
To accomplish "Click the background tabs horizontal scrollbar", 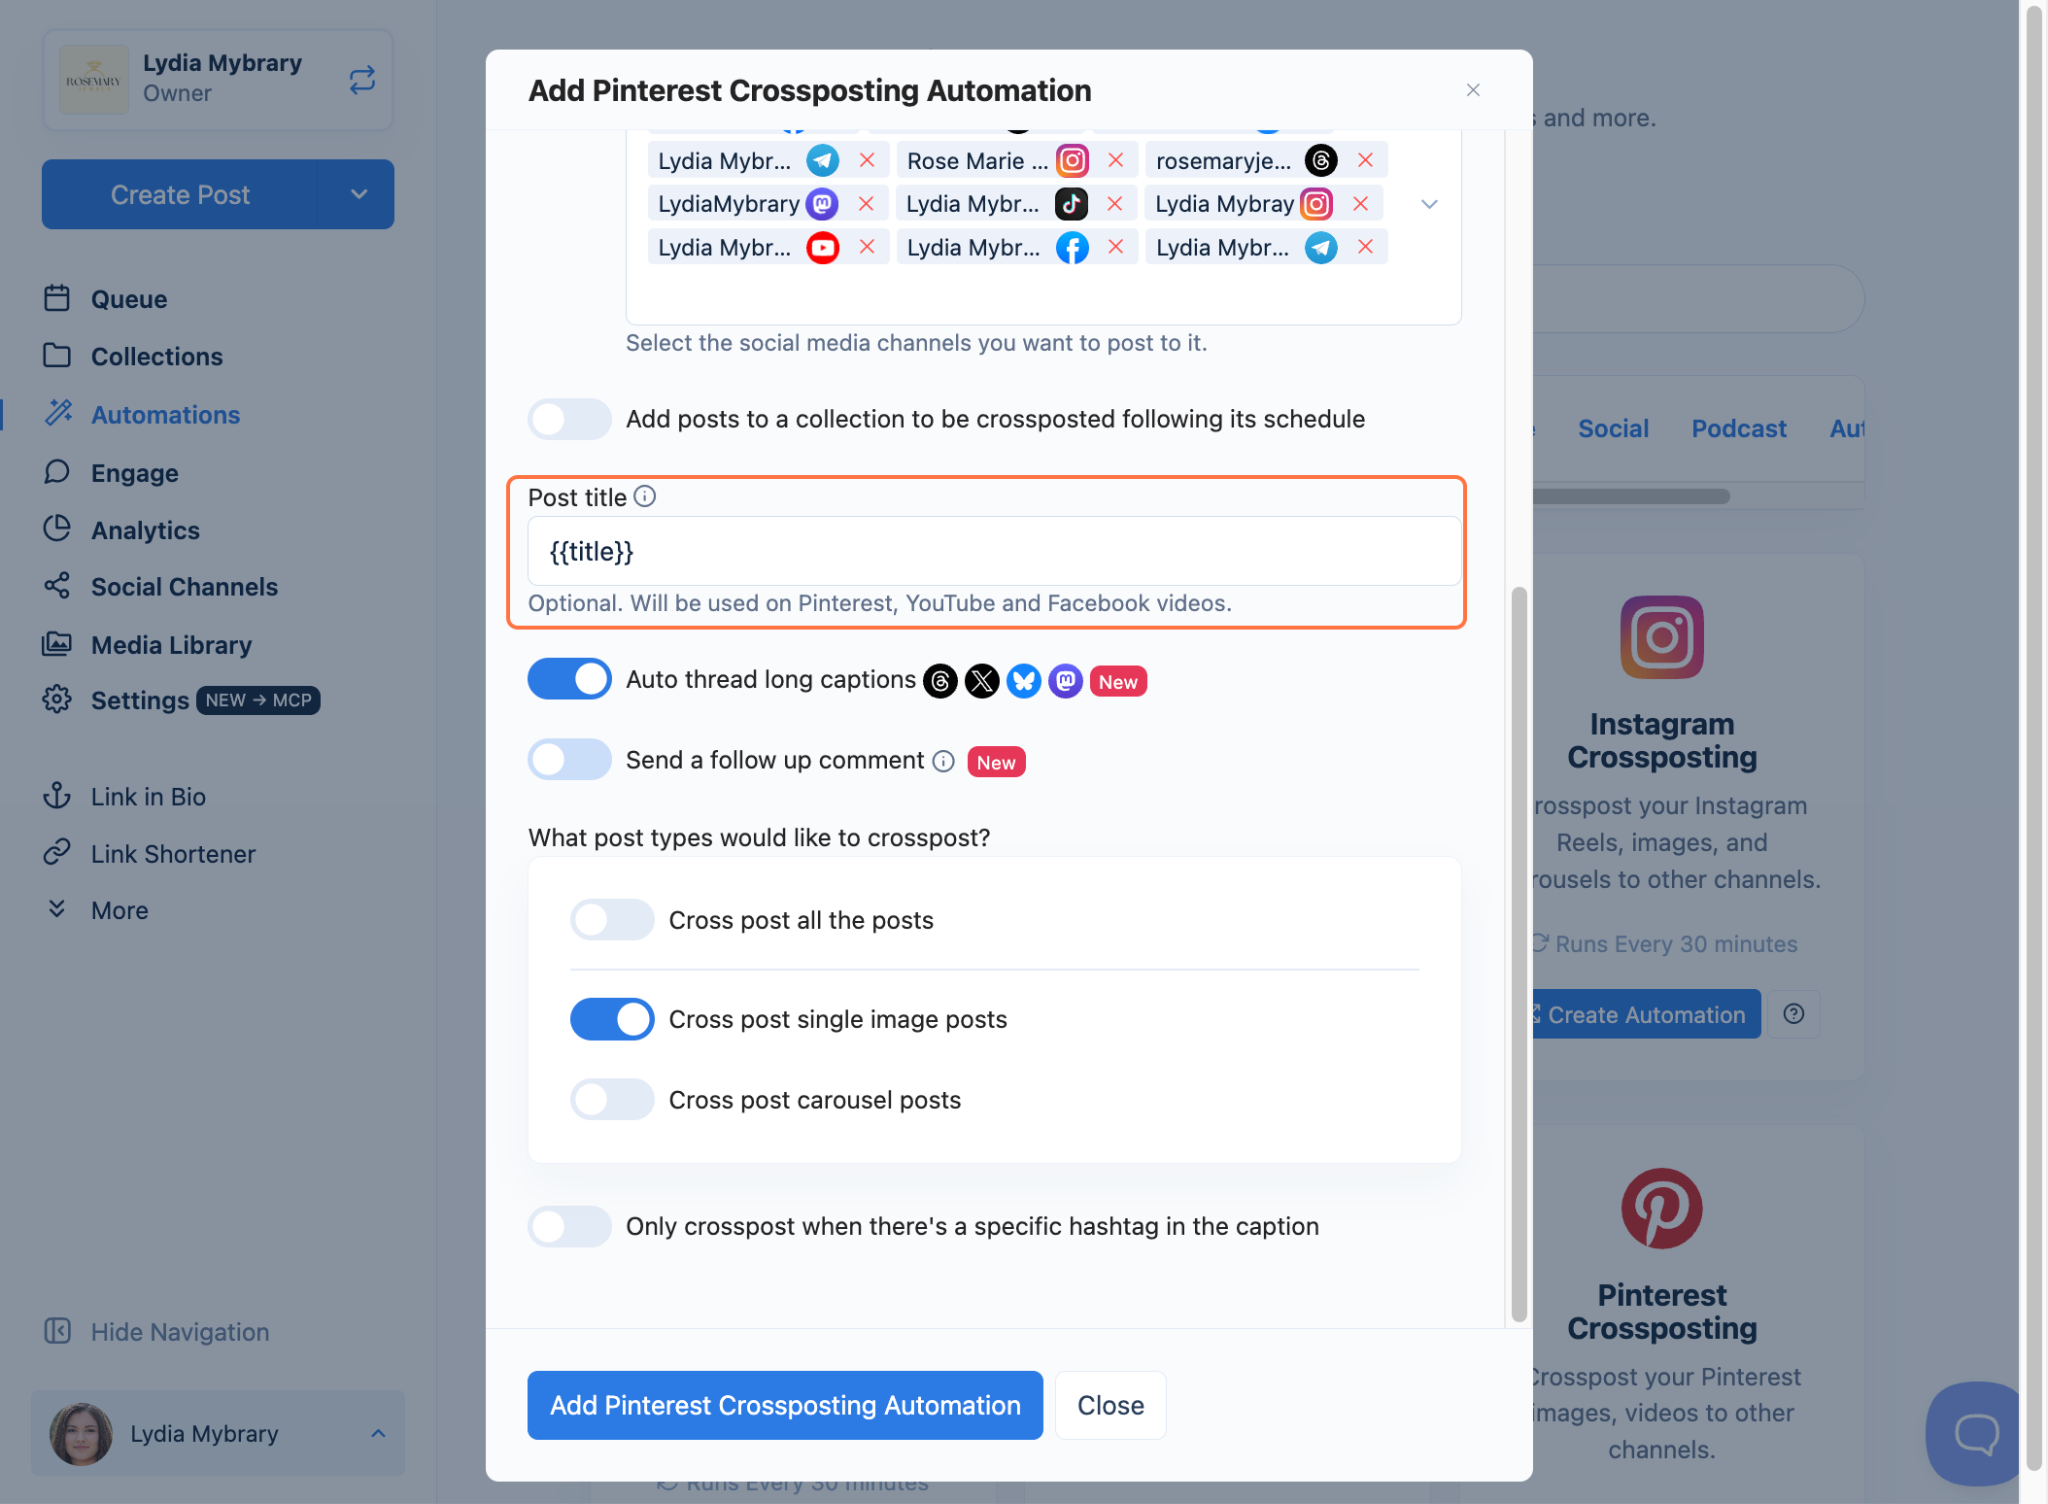I will click(1632, 496).
